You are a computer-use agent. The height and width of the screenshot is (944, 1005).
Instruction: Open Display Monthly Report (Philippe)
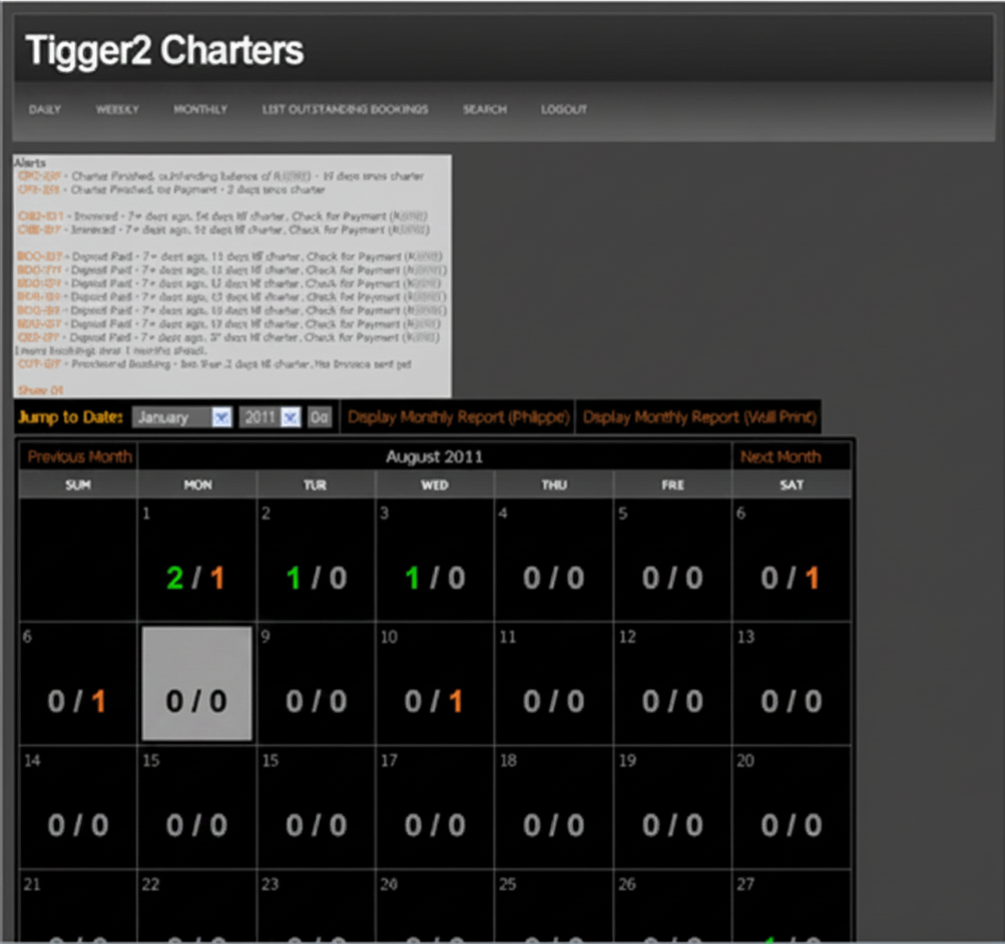tap(458, 418)
